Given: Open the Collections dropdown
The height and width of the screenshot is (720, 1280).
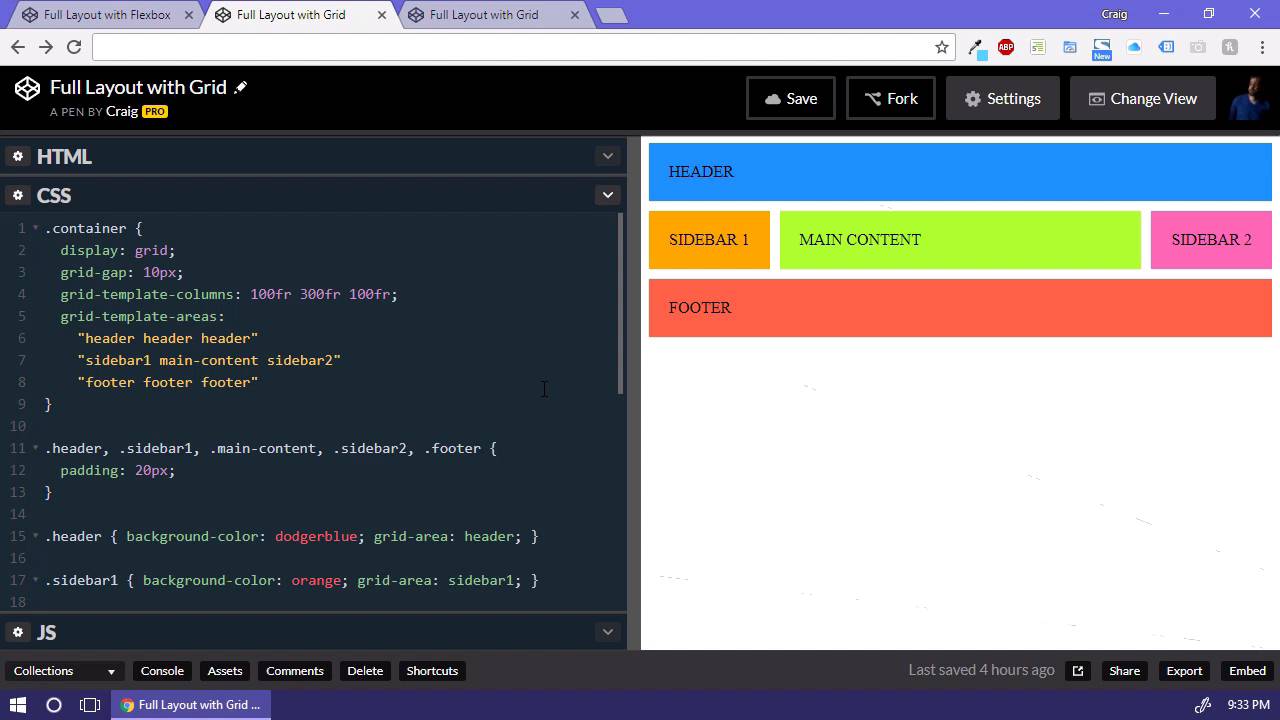Looking at the screenshot, I should click(x=64, y=671).
